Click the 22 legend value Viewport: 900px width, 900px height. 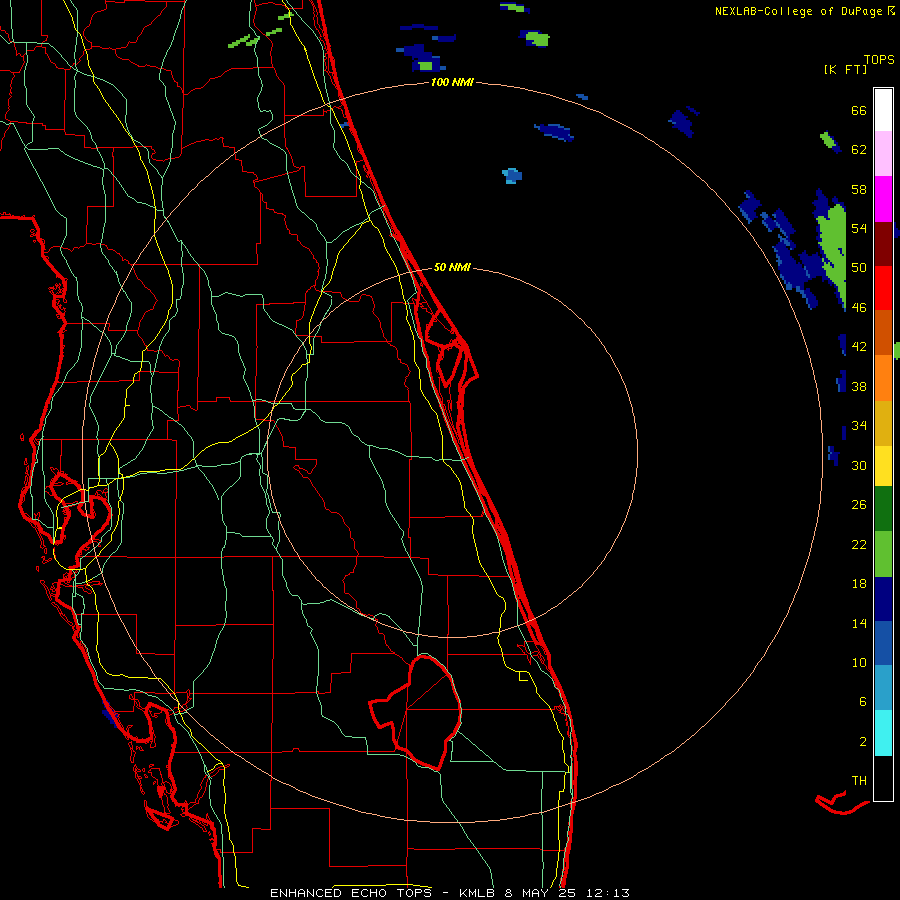coord(859,544)
